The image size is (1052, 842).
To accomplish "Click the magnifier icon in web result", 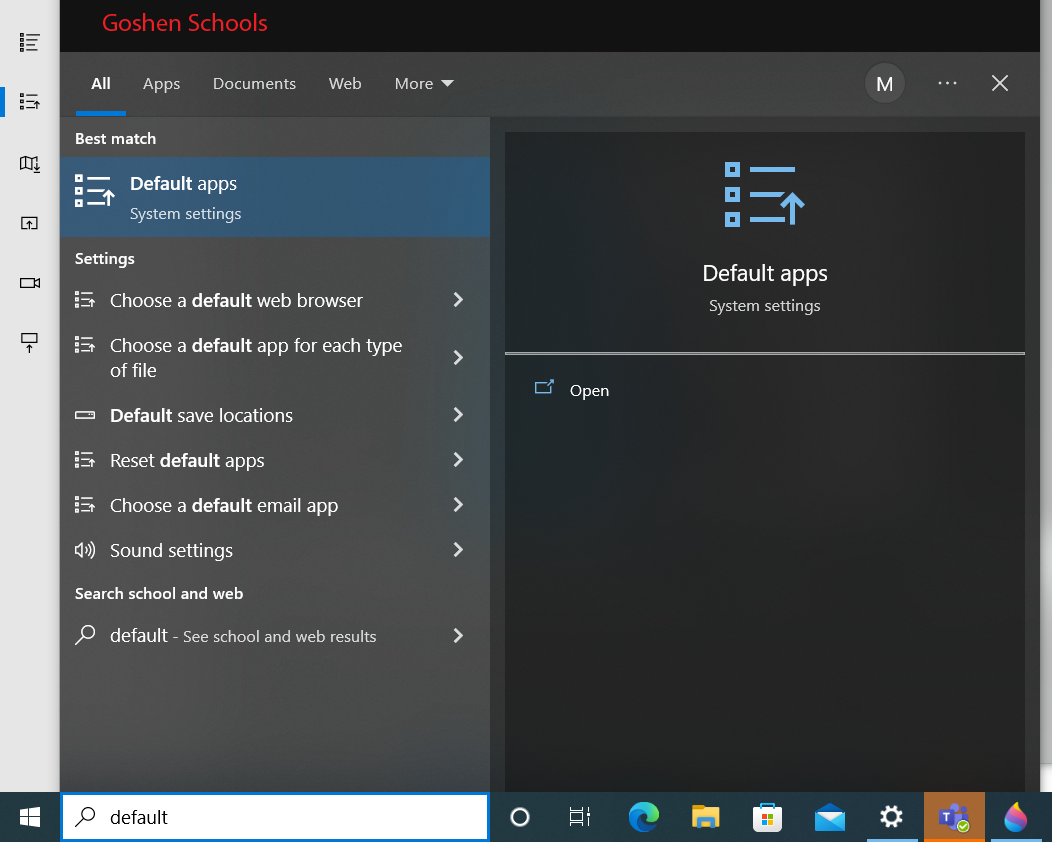I will point(85,635).
